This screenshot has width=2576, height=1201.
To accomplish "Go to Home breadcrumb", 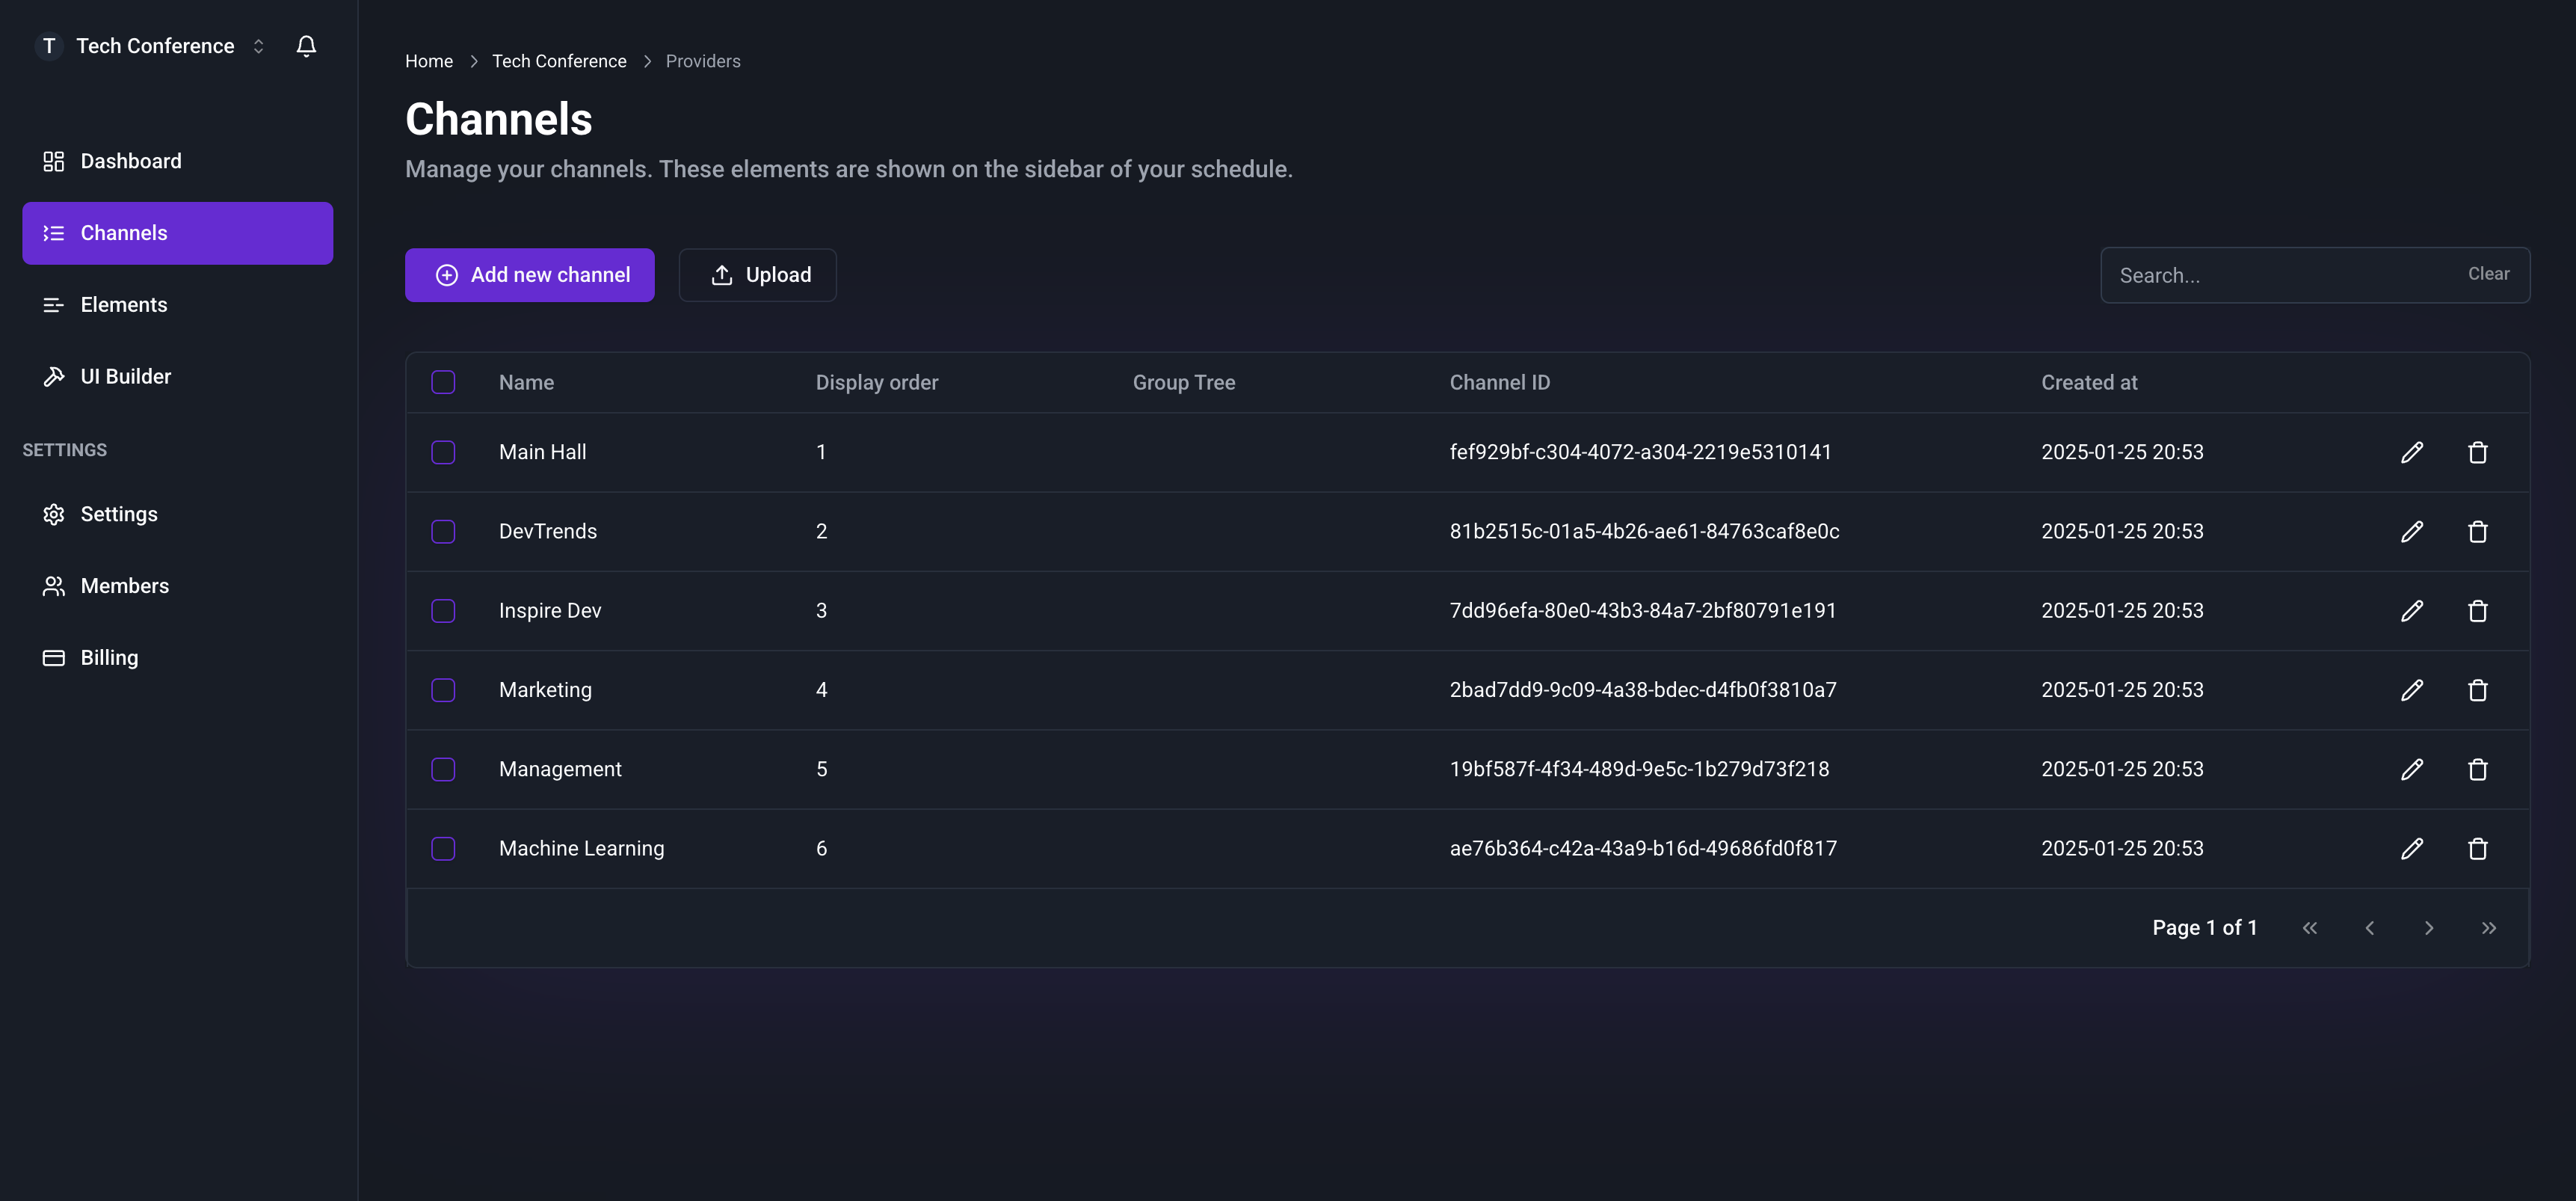I will click(x=429, y=61).
